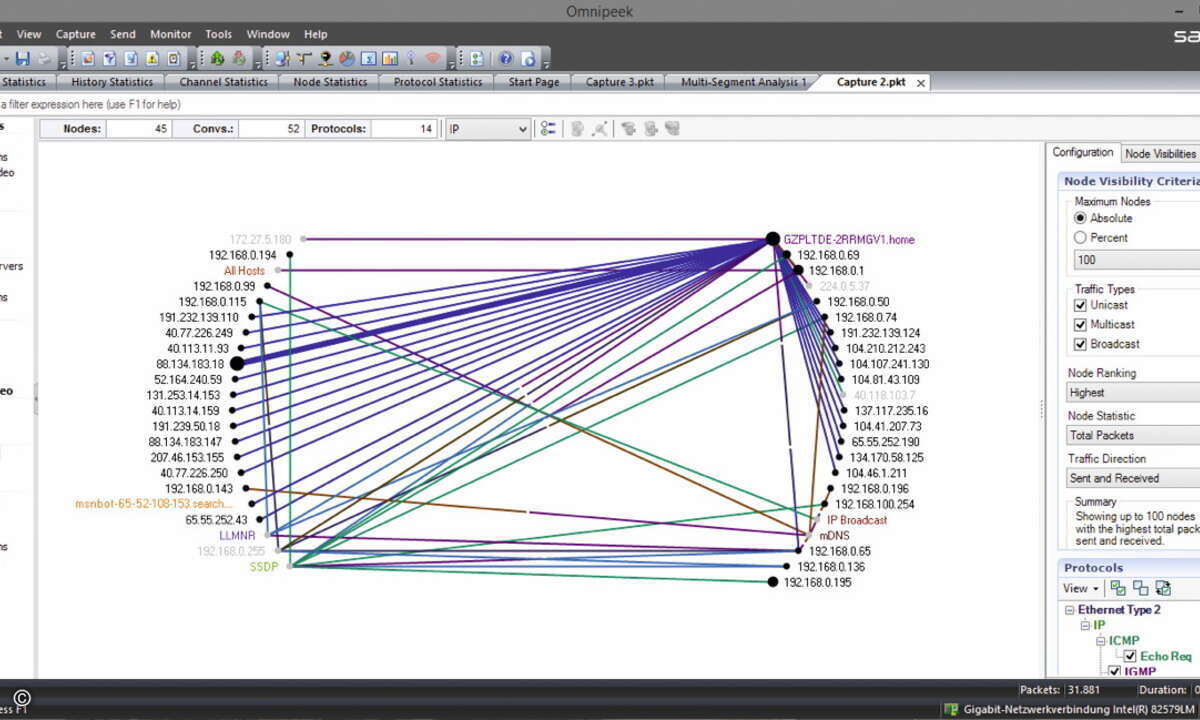Click the Sigma summary toolbar icon

point(368,59)
